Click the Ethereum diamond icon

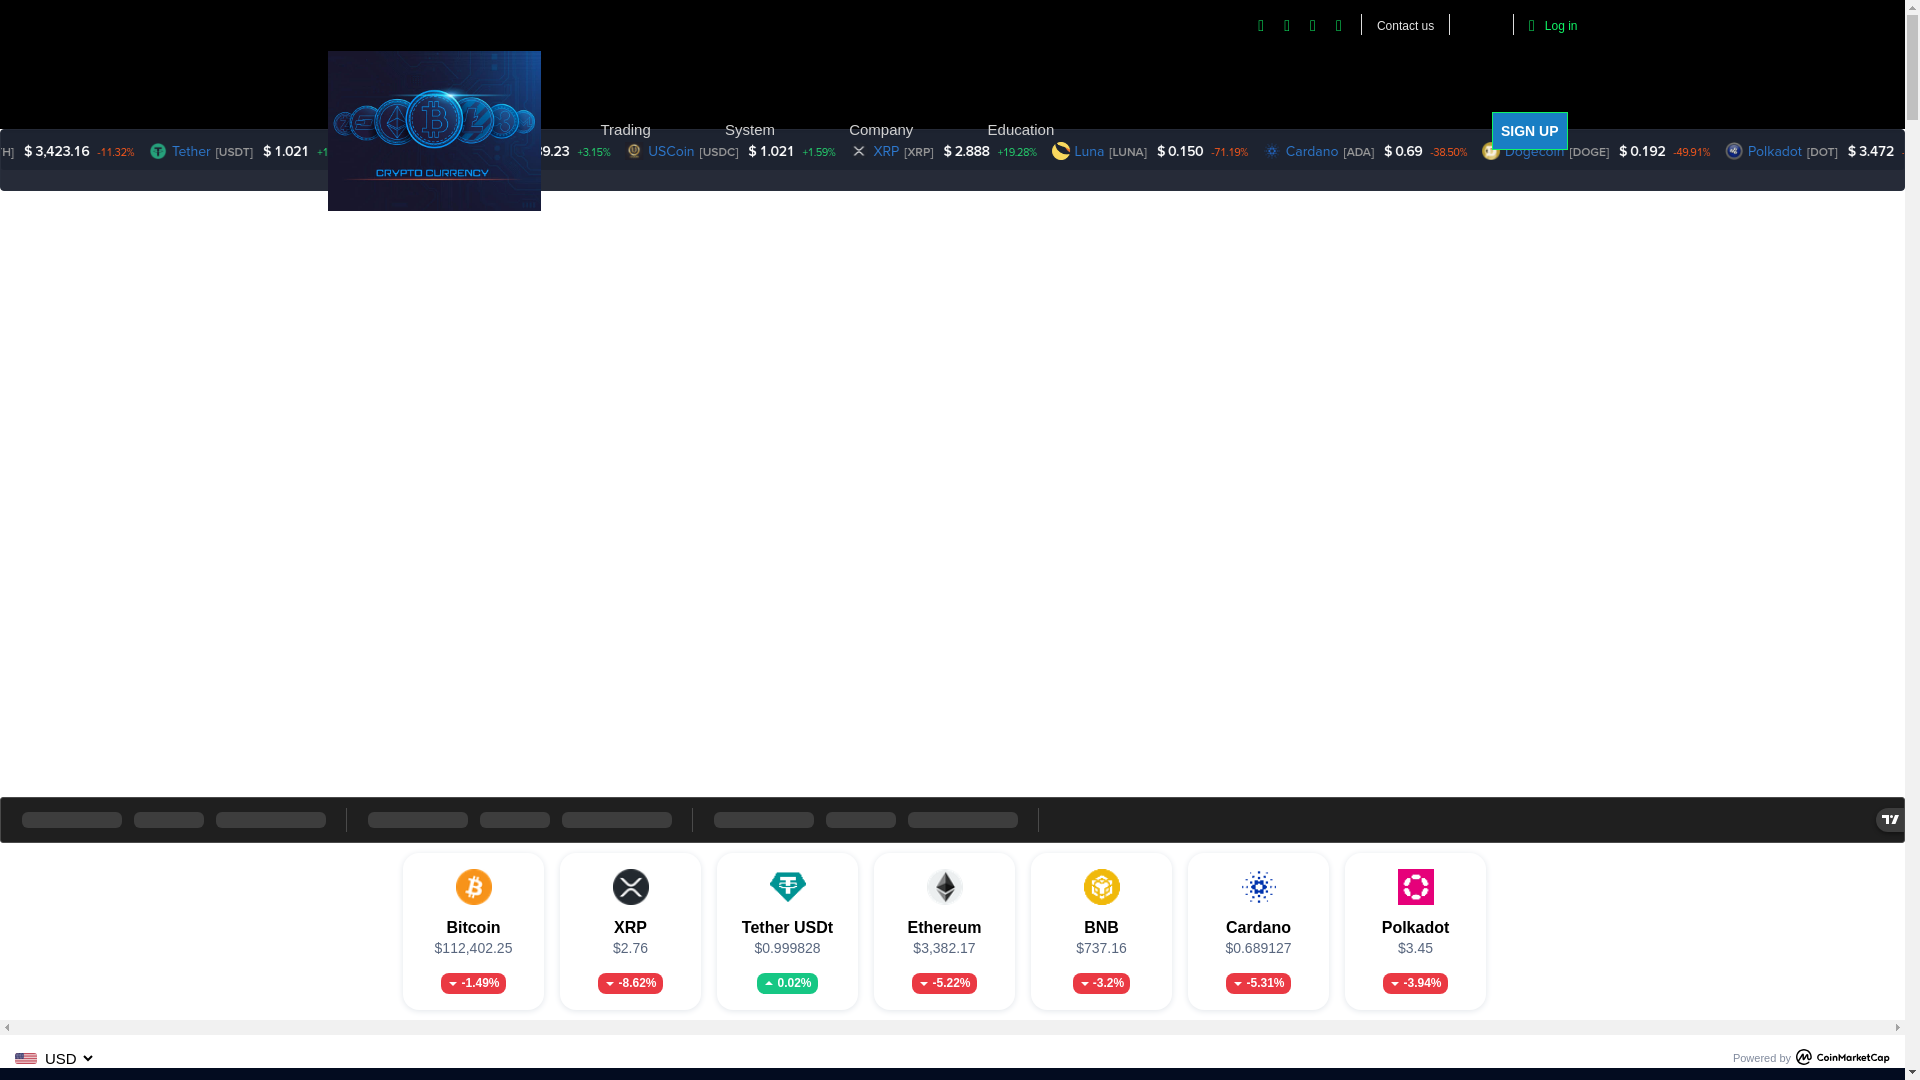944,887
